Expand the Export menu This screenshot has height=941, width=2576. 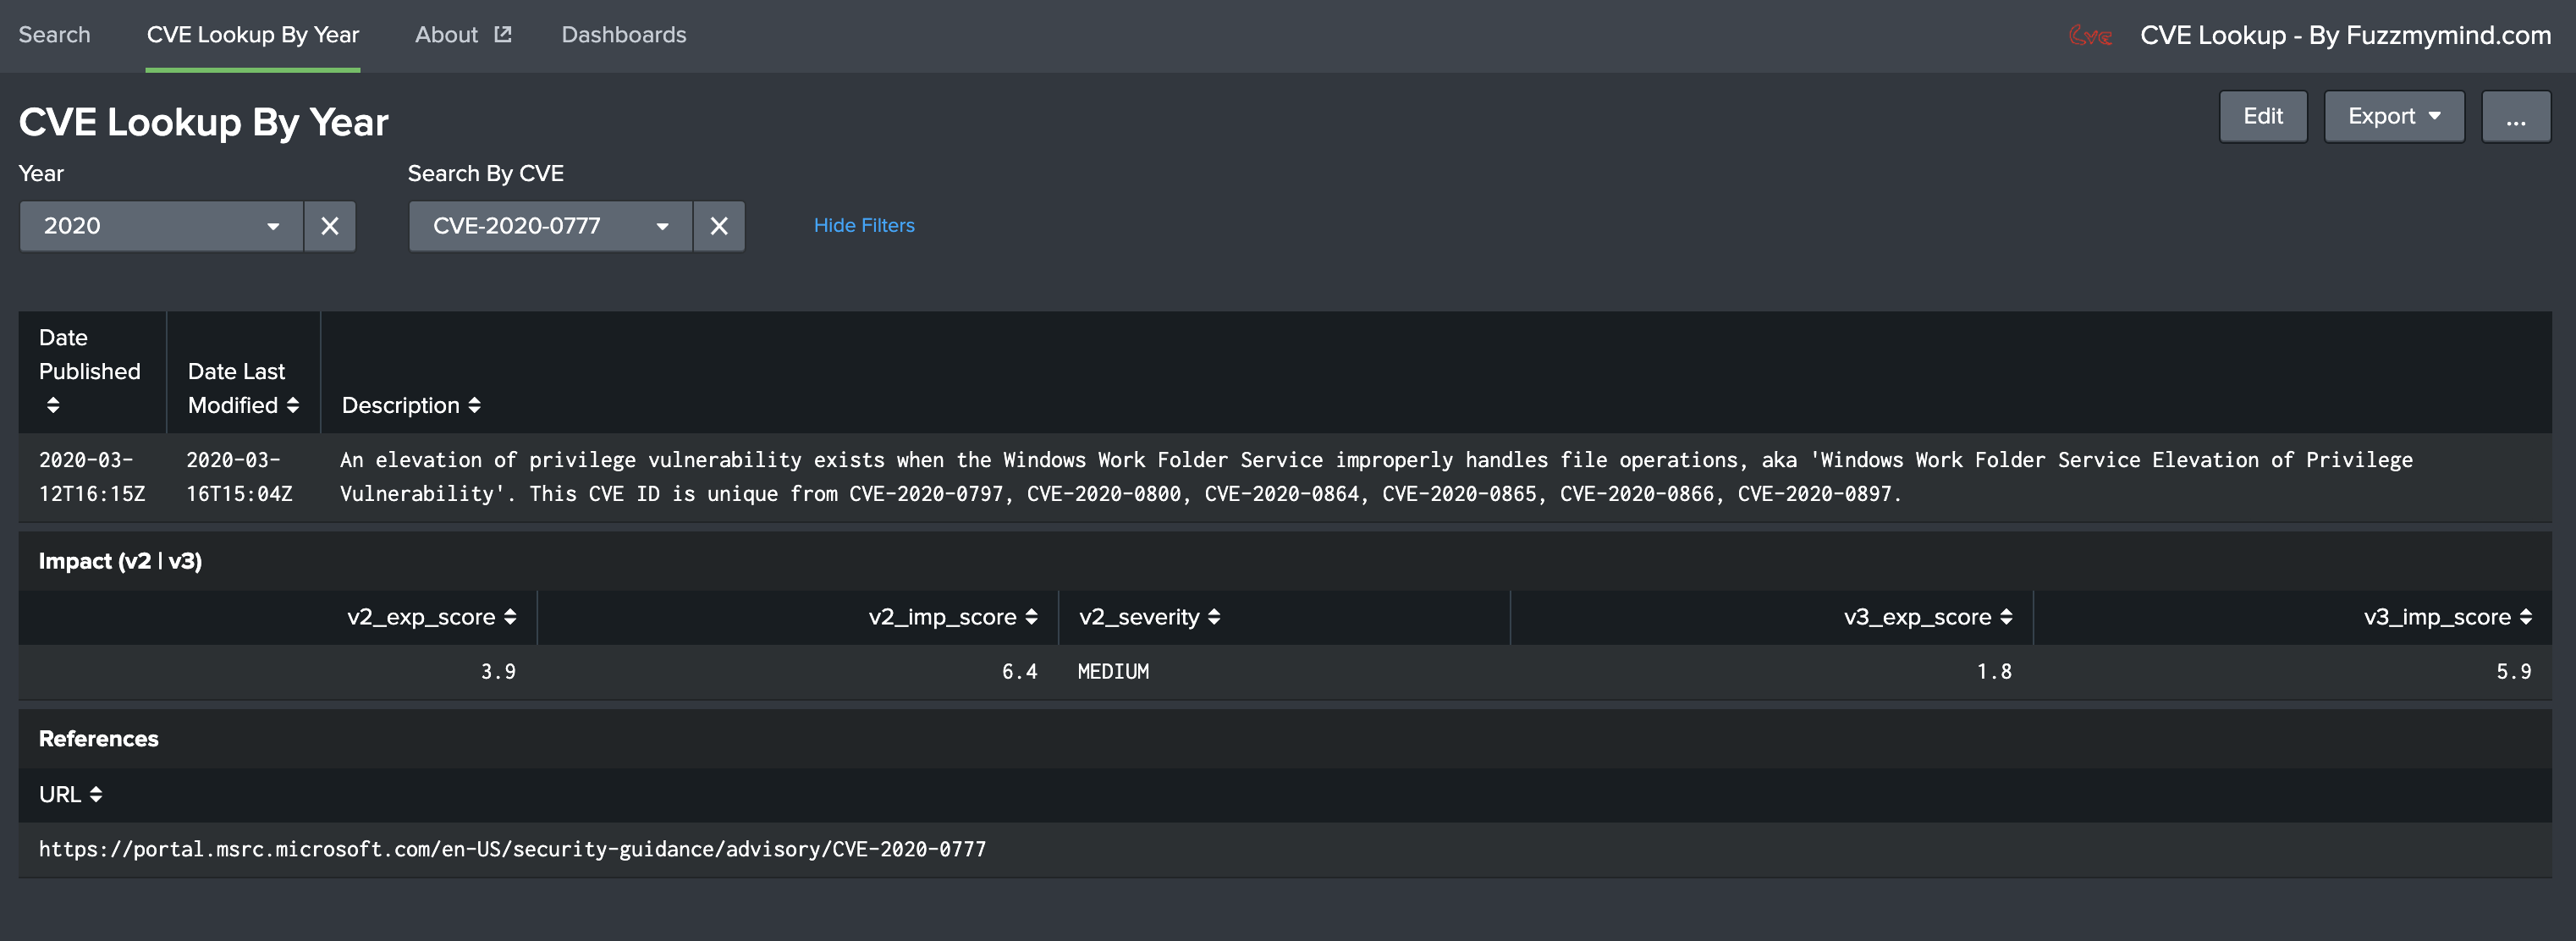[x=2393, y=117]
